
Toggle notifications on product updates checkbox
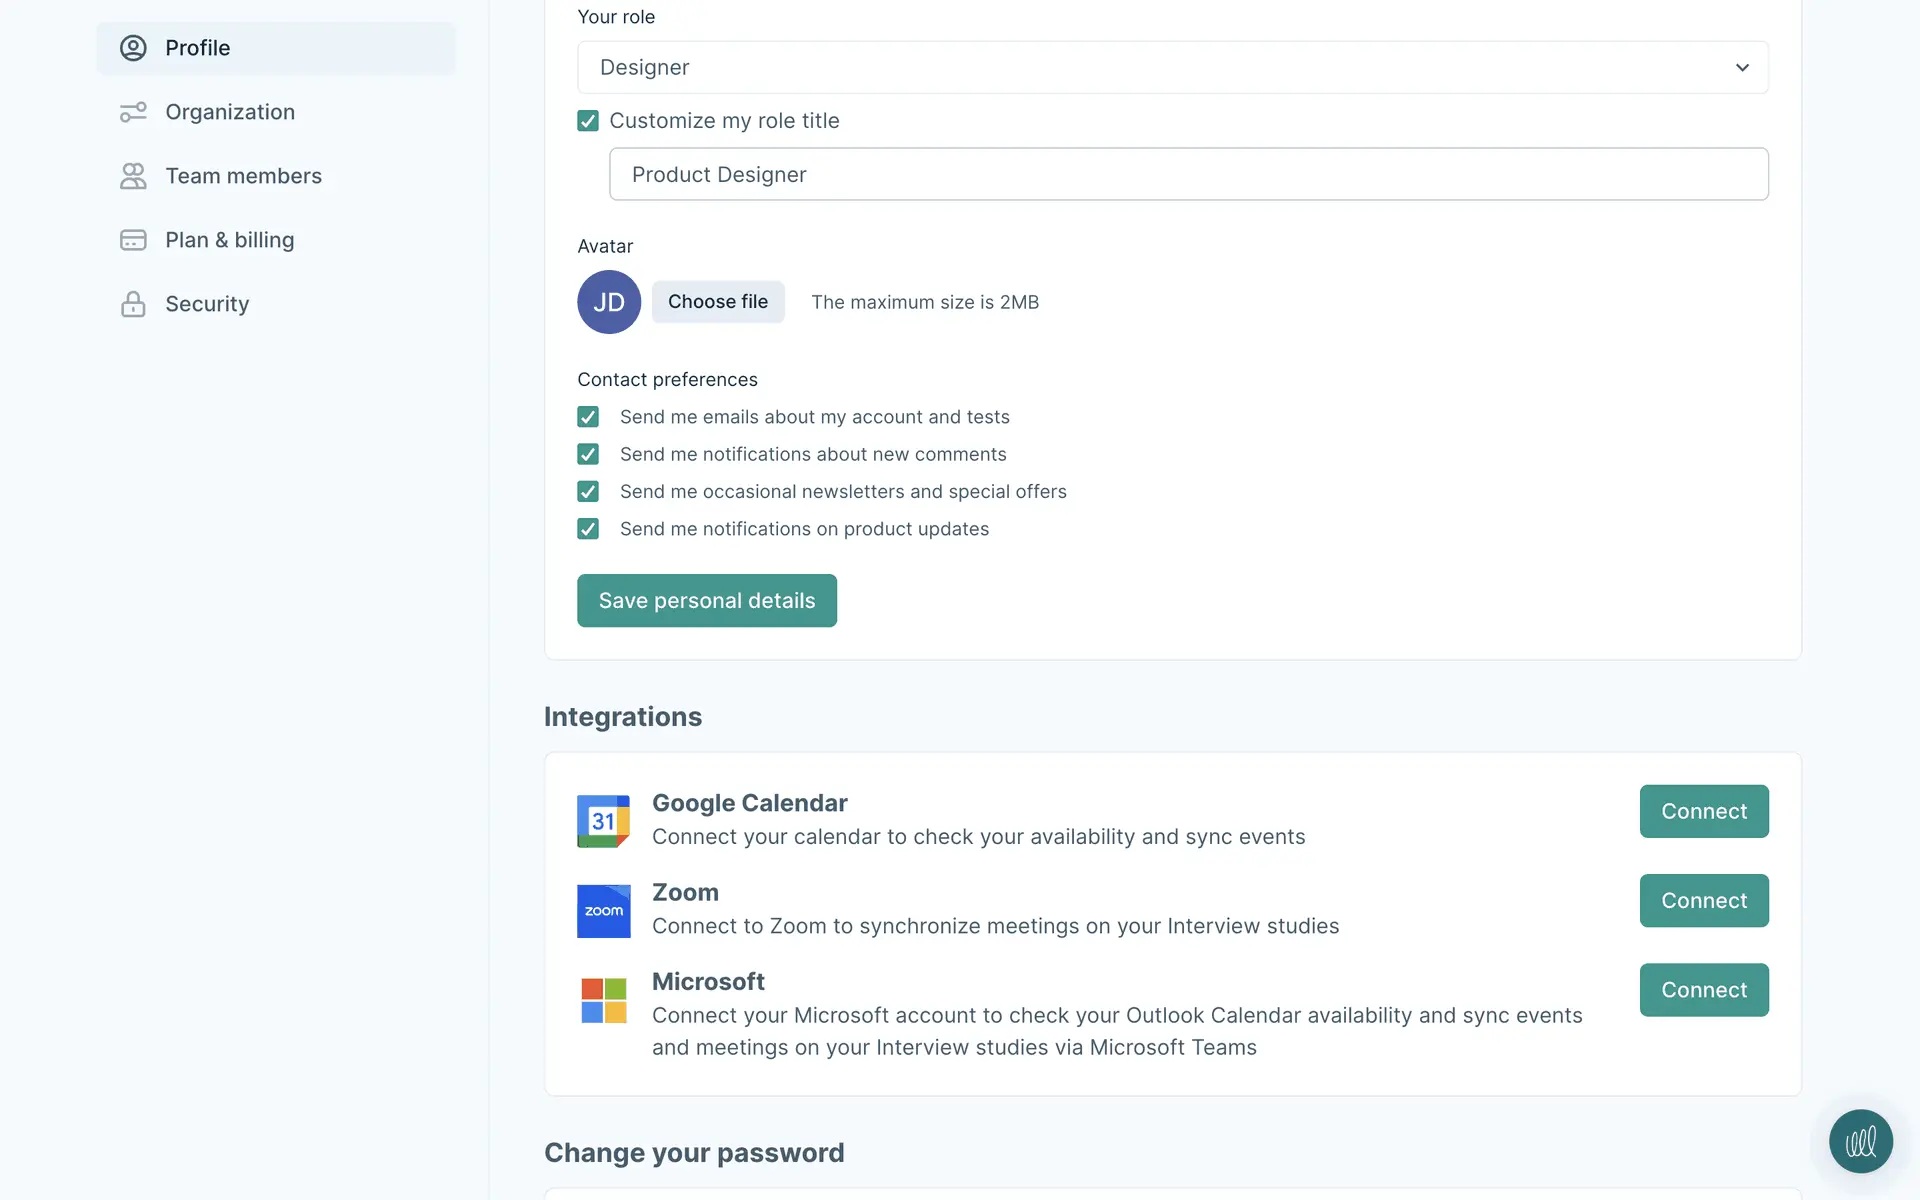tap(588, 529)
